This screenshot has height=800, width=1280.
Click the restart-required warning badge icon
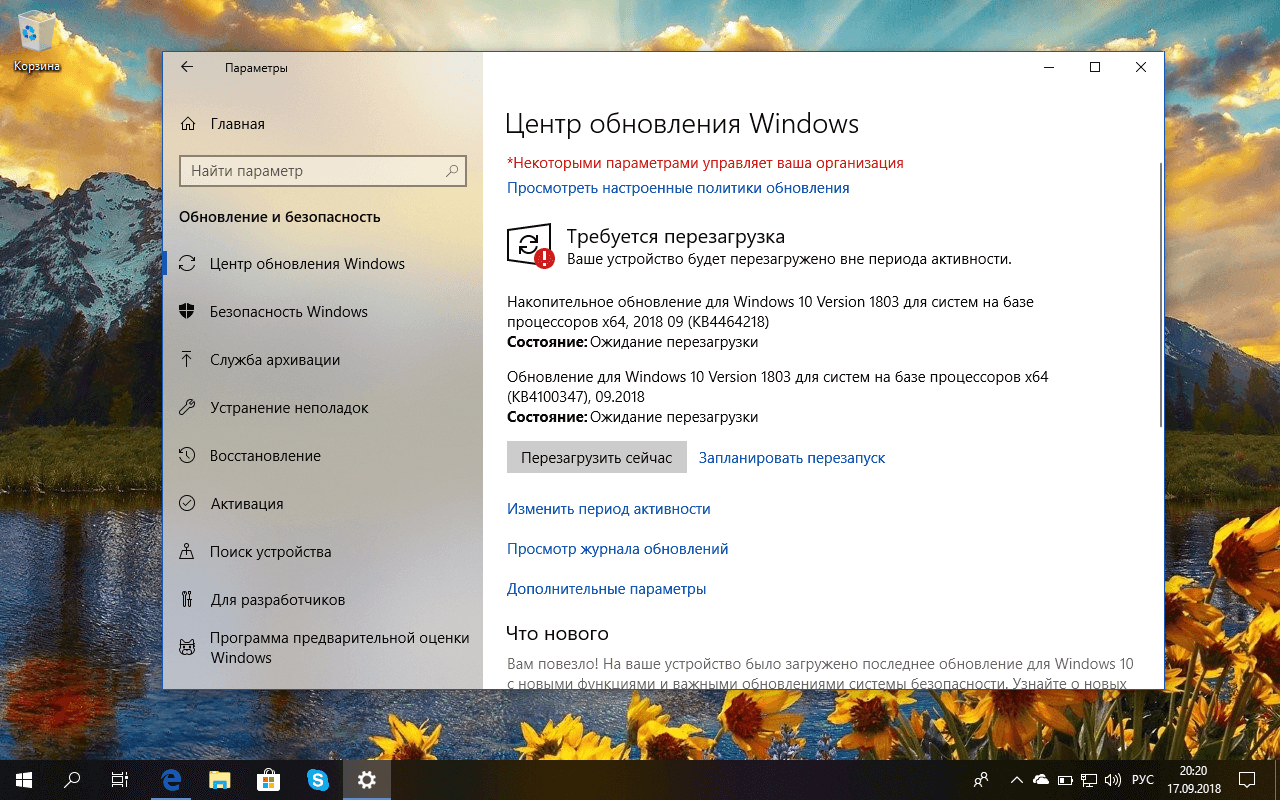(x=547, y=258)
